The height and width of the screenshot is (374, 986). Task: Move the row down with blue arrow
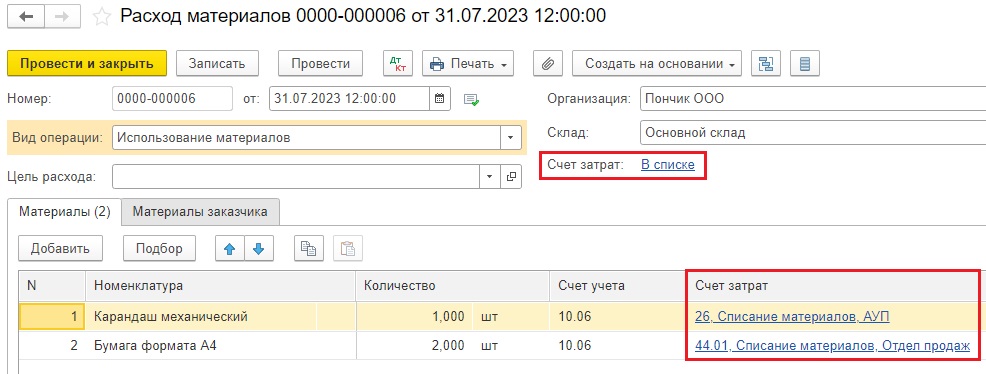258,248
